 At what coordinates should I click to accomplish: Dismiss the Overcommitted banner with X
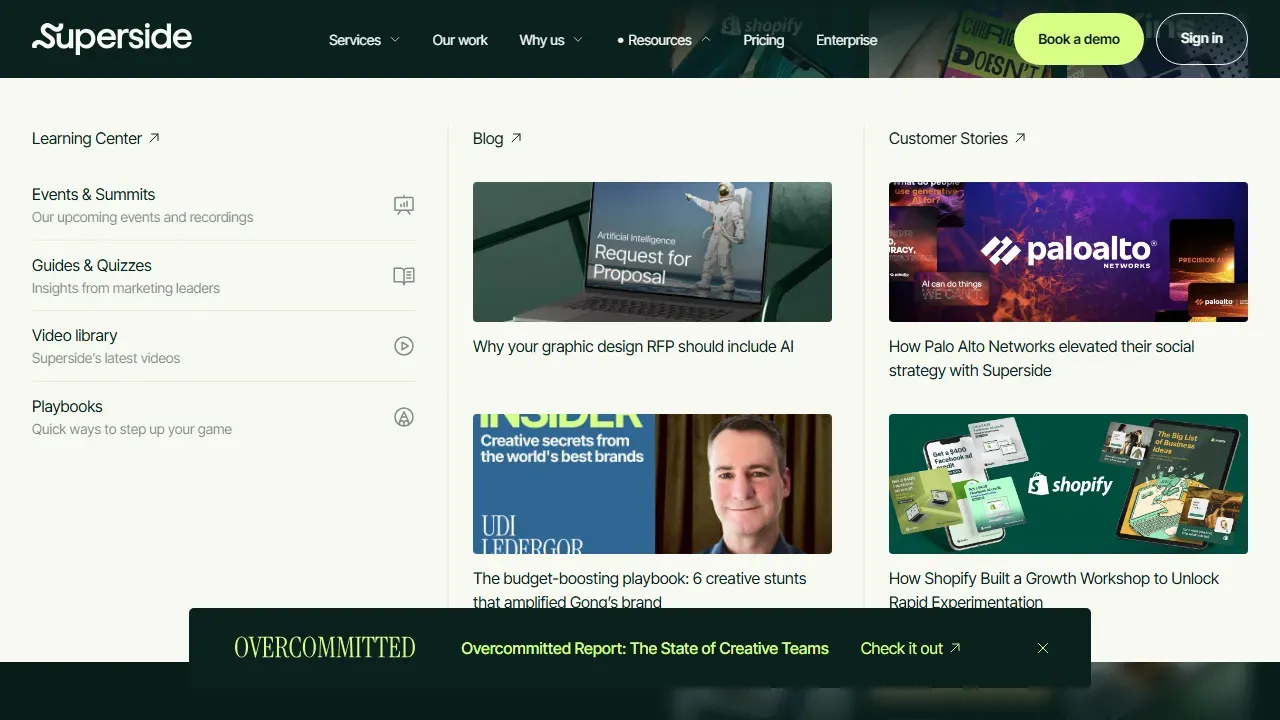click(1043, 648)
